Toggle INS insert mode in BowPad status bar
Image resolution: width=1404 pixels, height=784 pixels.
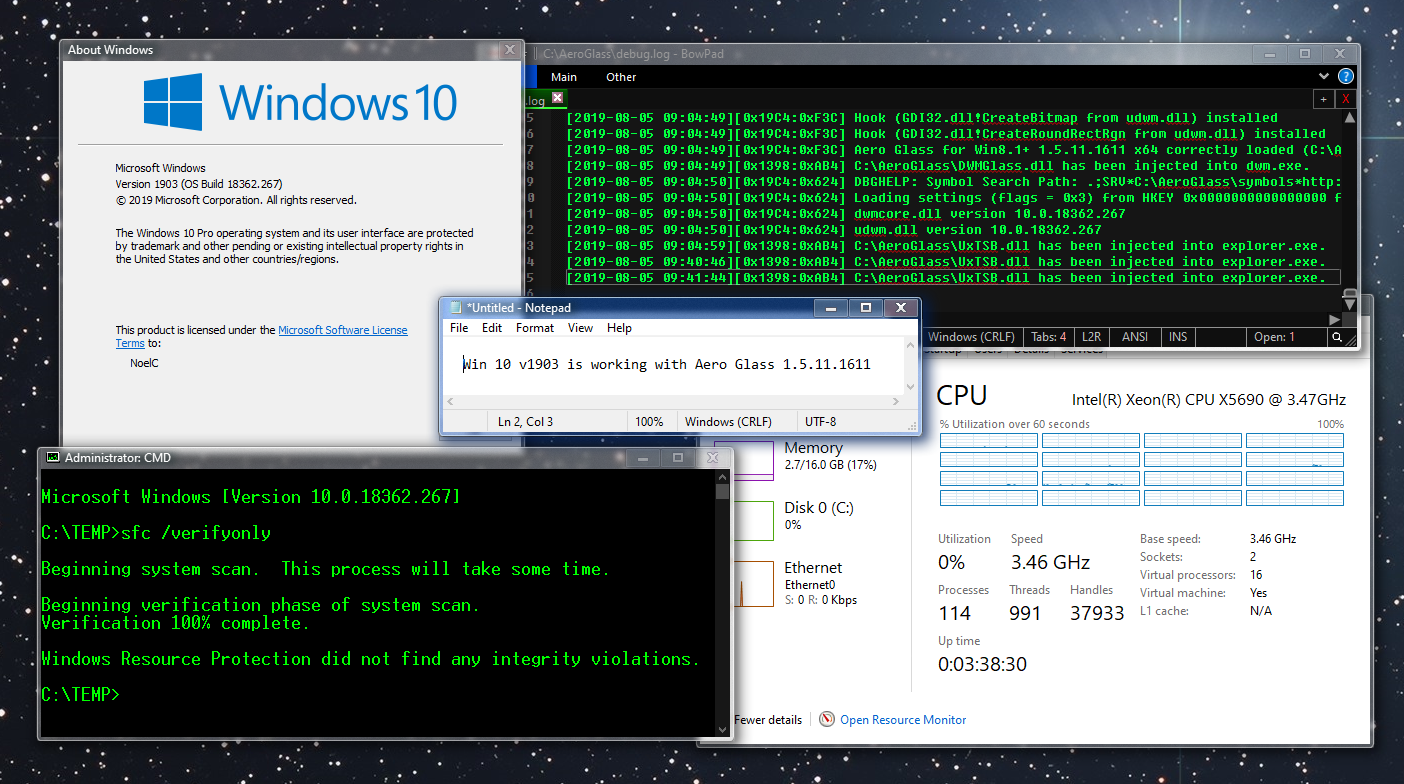click(1178, 337)
